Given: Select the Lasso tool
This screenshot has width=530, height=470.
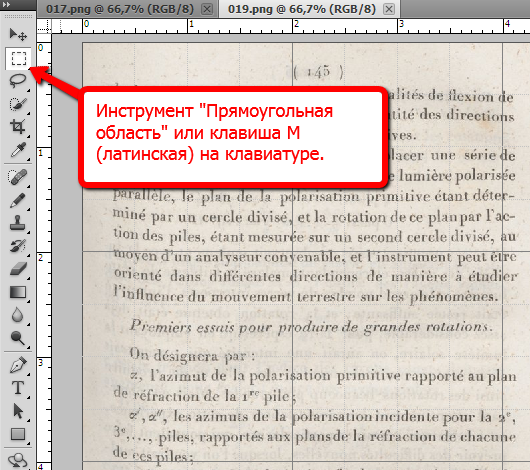Looking at the screenshot, I should [18, 81].
